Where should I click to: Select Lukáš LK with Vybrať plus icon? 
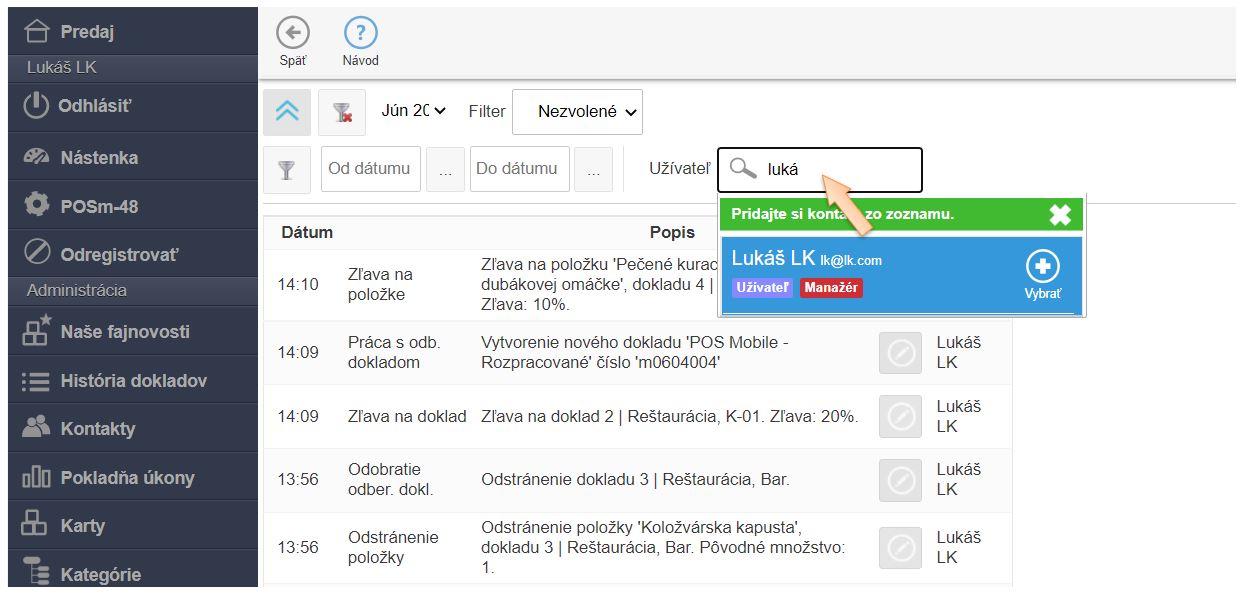click(x=1043, y=267)
